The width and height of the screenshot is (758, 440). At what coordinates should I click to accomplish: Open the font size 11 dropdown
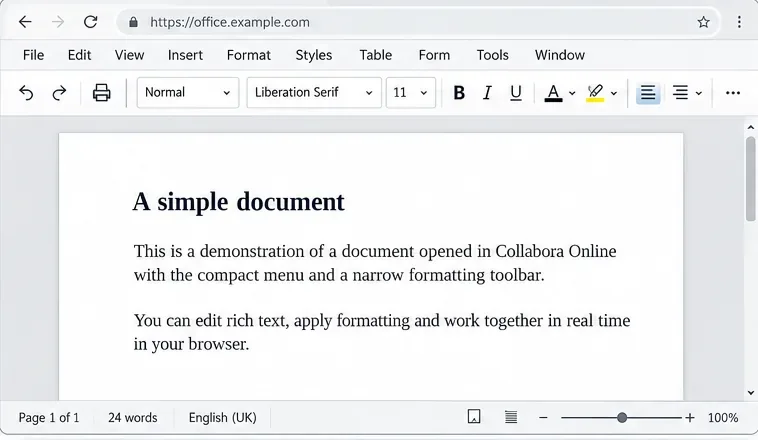[x=410, y=92]
